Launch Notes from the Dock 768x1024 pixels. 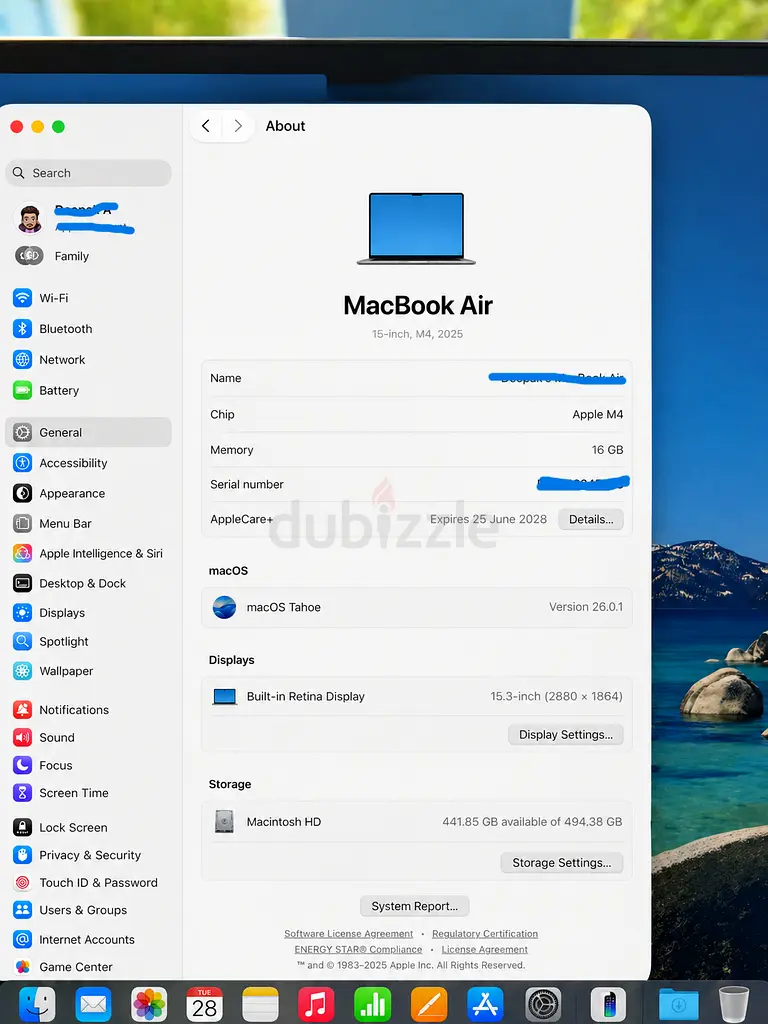[260, 1004]
